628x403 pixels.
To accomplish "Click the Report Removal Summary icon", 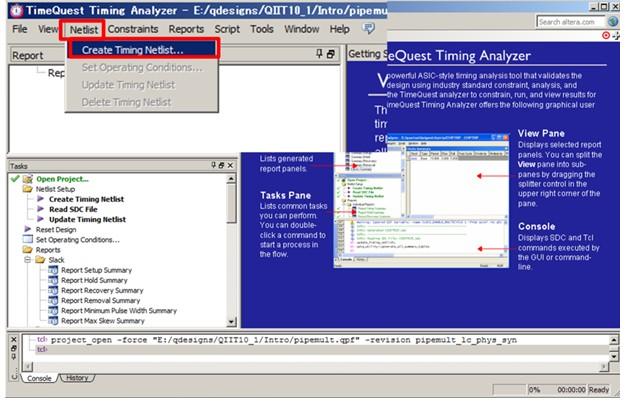I will [53, 300].
